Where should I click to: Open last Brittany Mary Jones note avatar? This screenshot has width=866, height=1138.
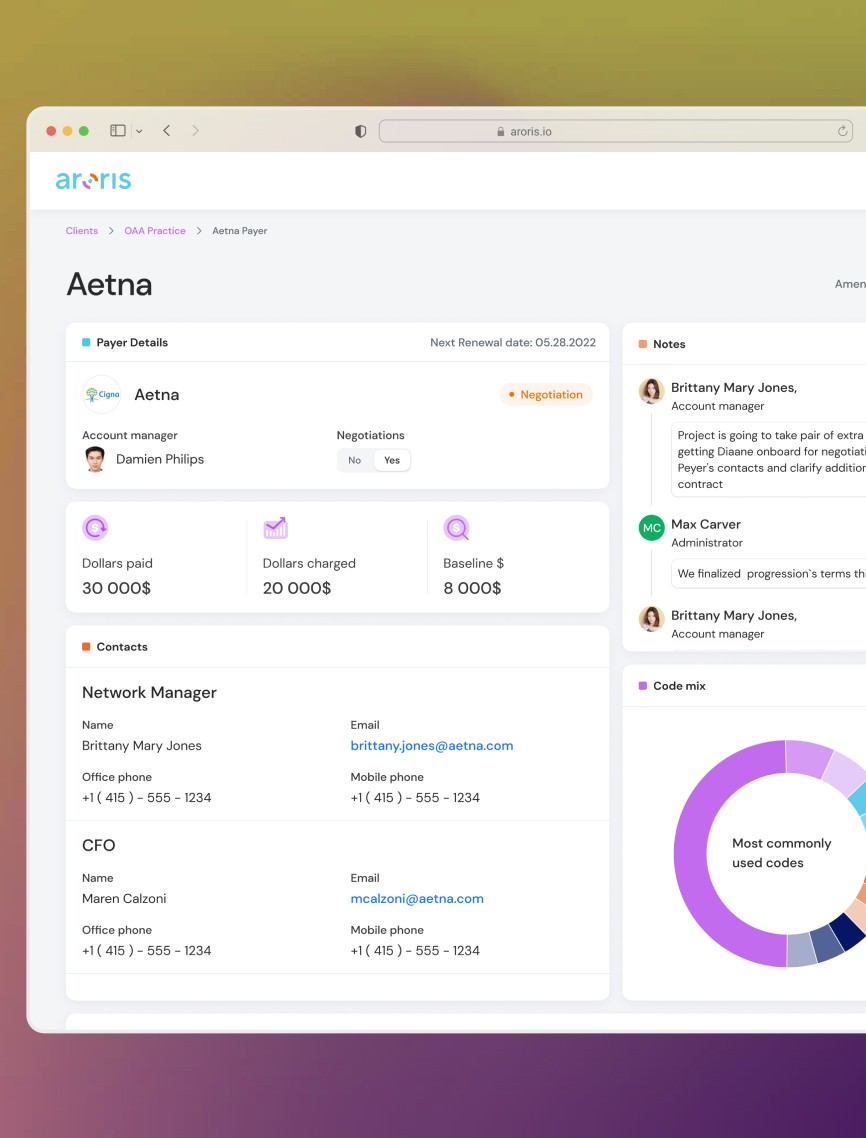tap(652, 619)
